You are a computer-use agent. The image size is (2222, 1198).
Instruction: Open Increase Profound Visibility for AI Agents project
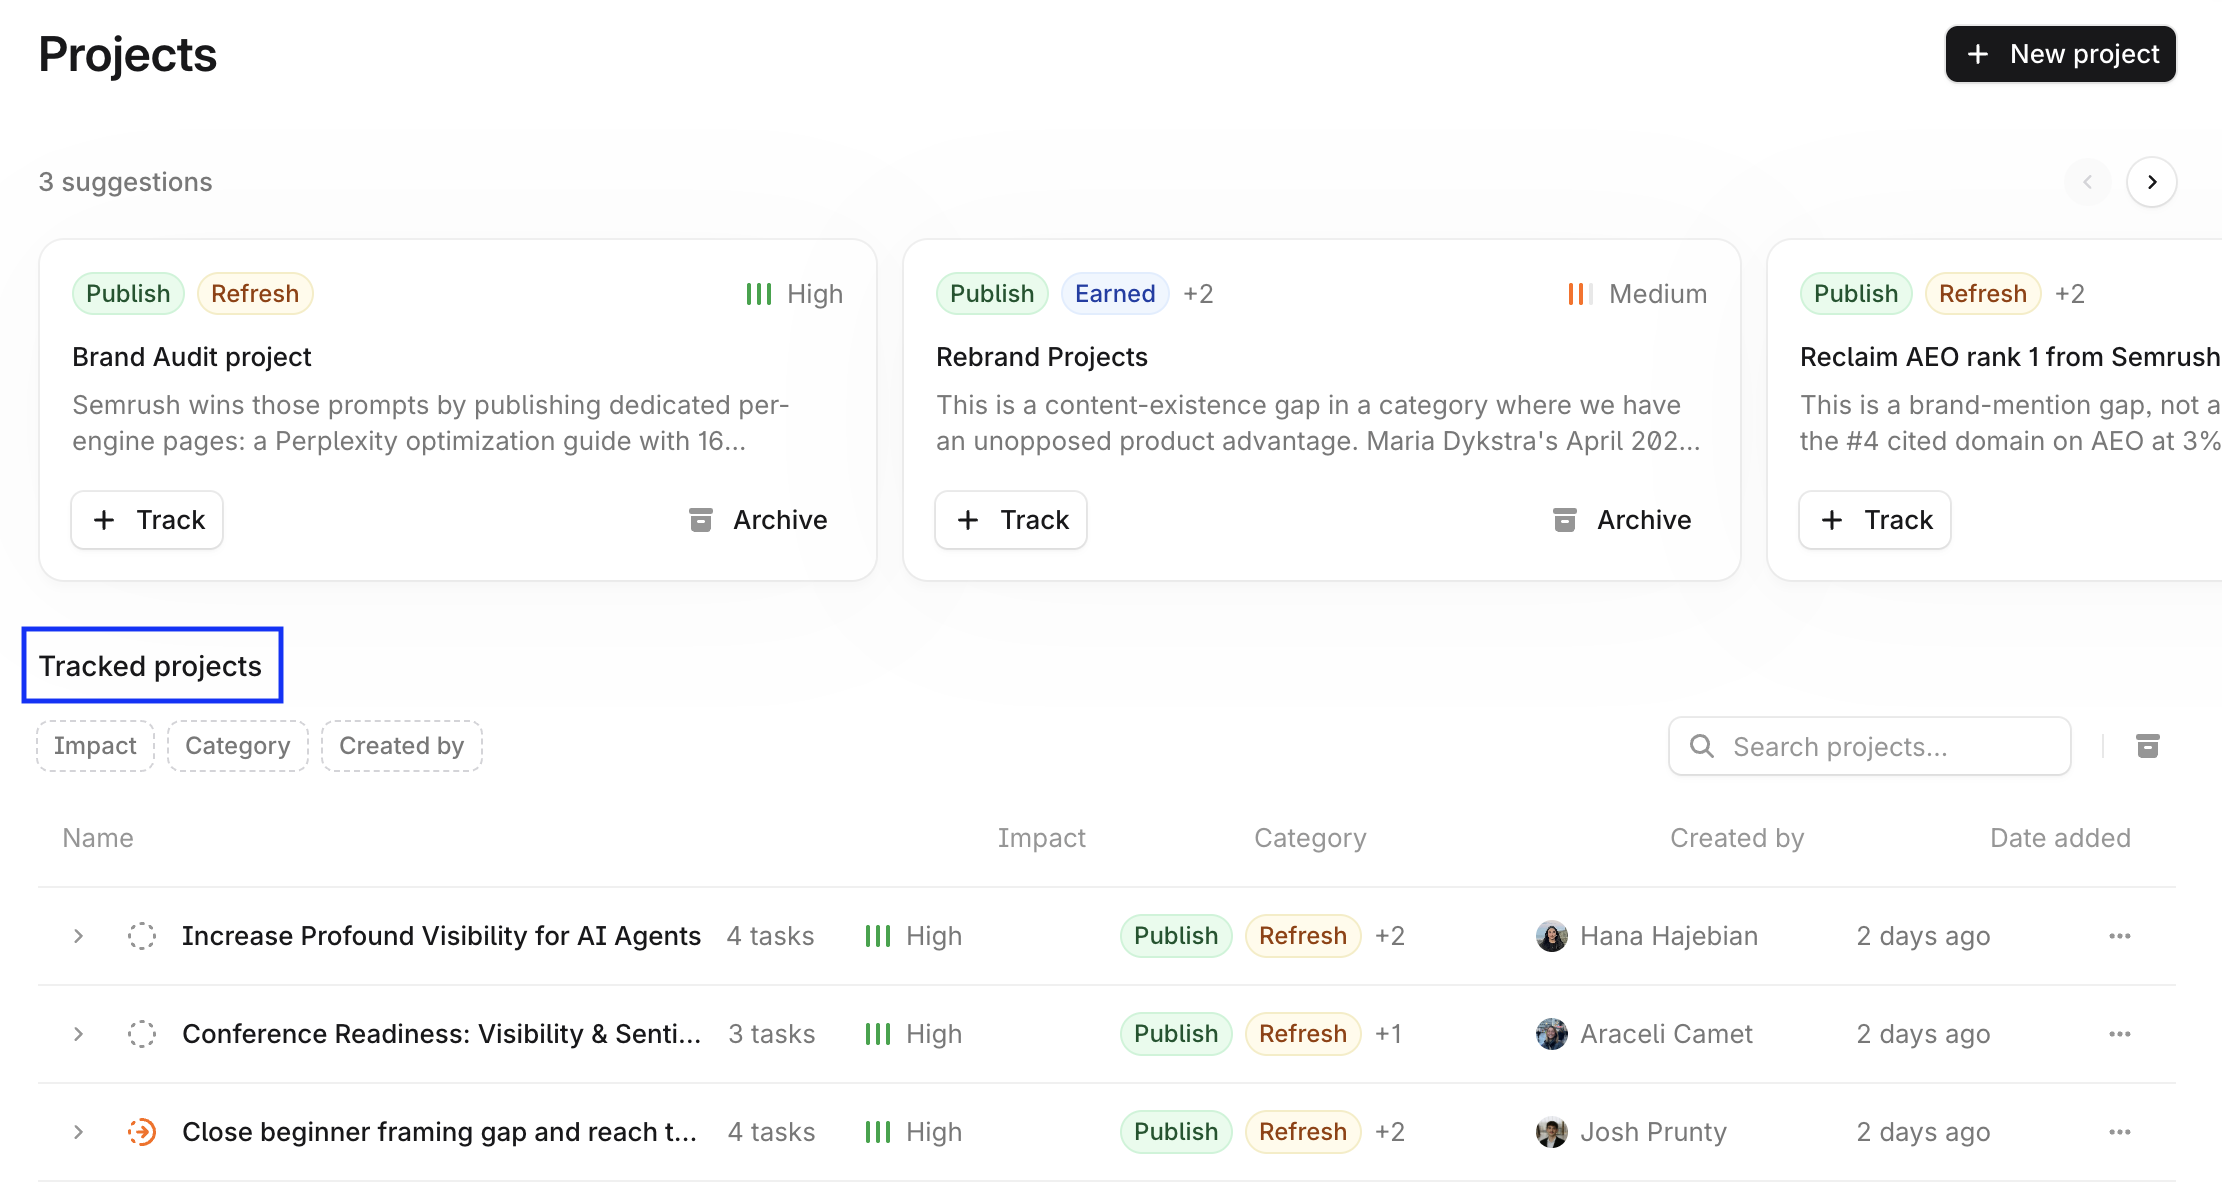click(x=441, y=936)
